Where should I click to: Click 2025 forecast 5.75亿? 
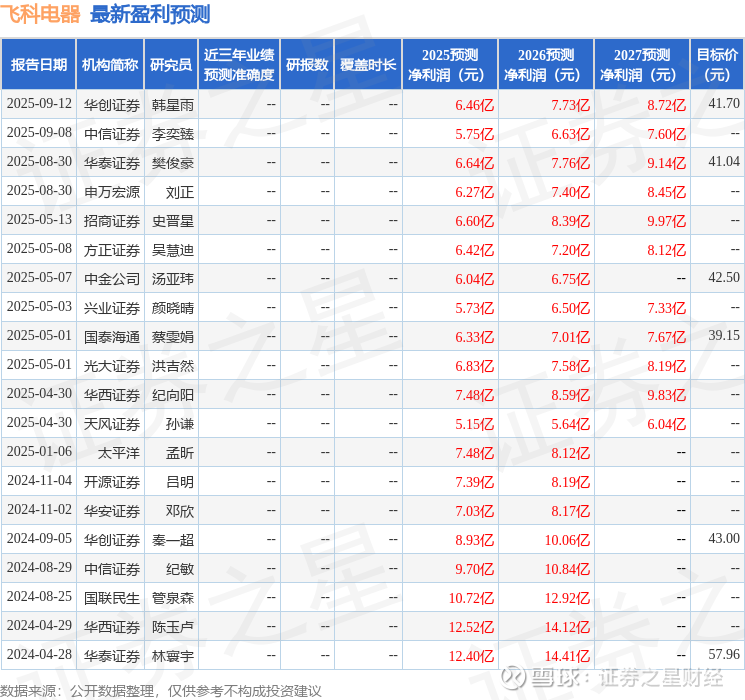coord(474,134)
